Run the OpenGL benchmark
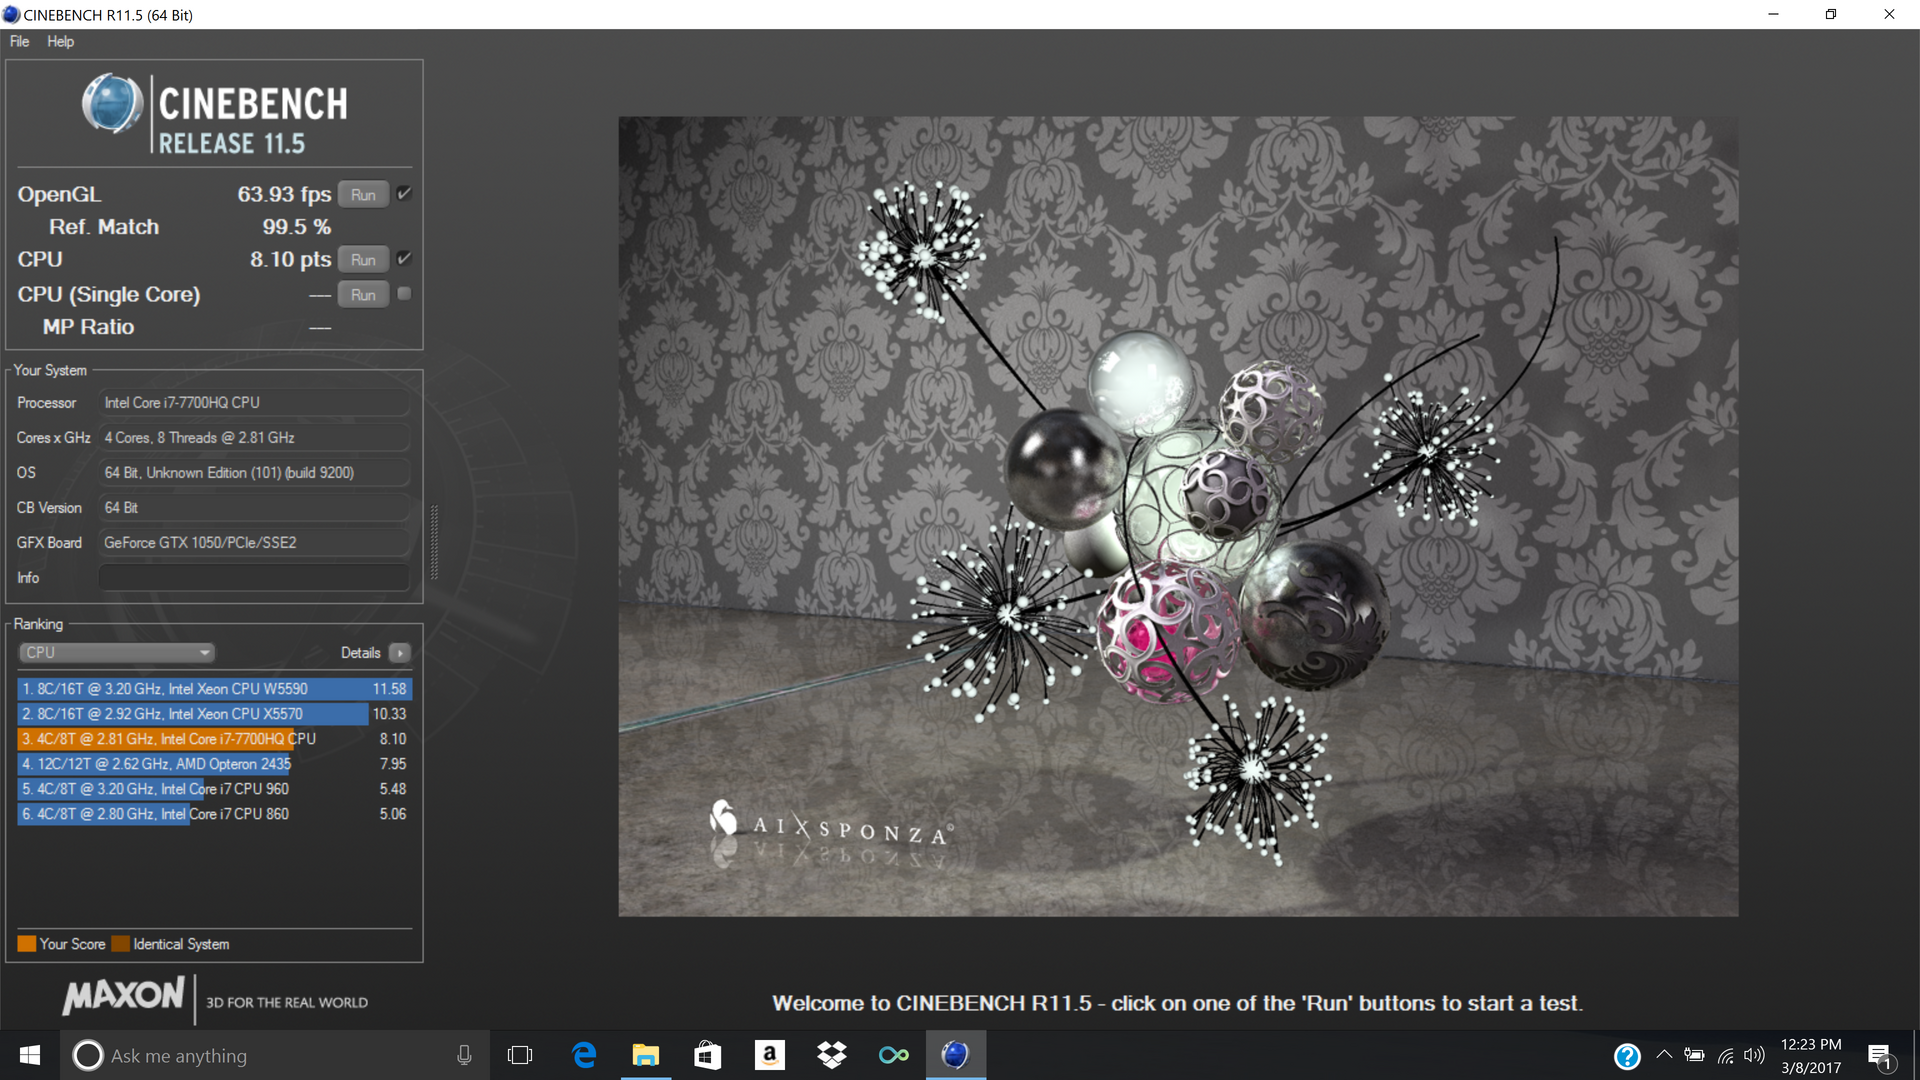Image resolution: width=1920 pixels, height=1080 pixels. pyautogui.click(x=363, y=195)
